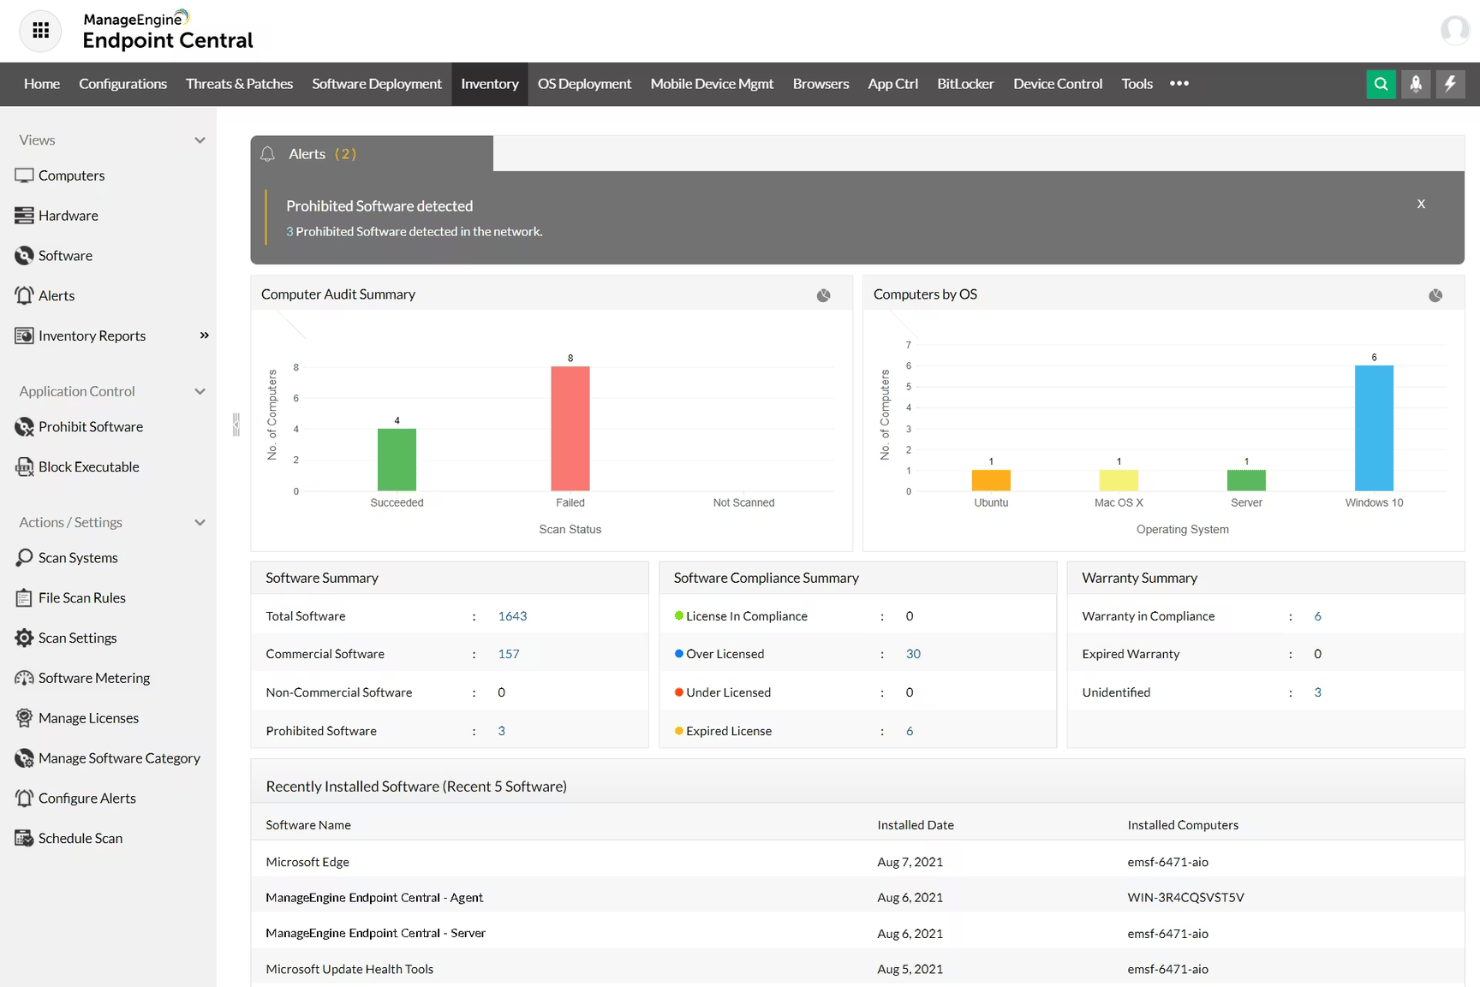
Task: Click Commercial Software count 157
Action: 509,654
